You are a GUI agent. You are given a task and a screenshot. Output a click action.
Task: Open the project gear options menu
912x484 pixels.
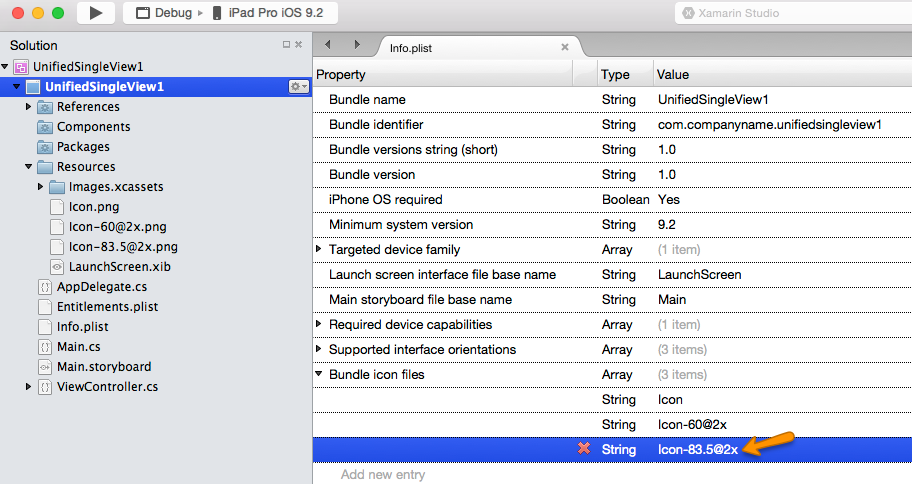tap(298, 87)
